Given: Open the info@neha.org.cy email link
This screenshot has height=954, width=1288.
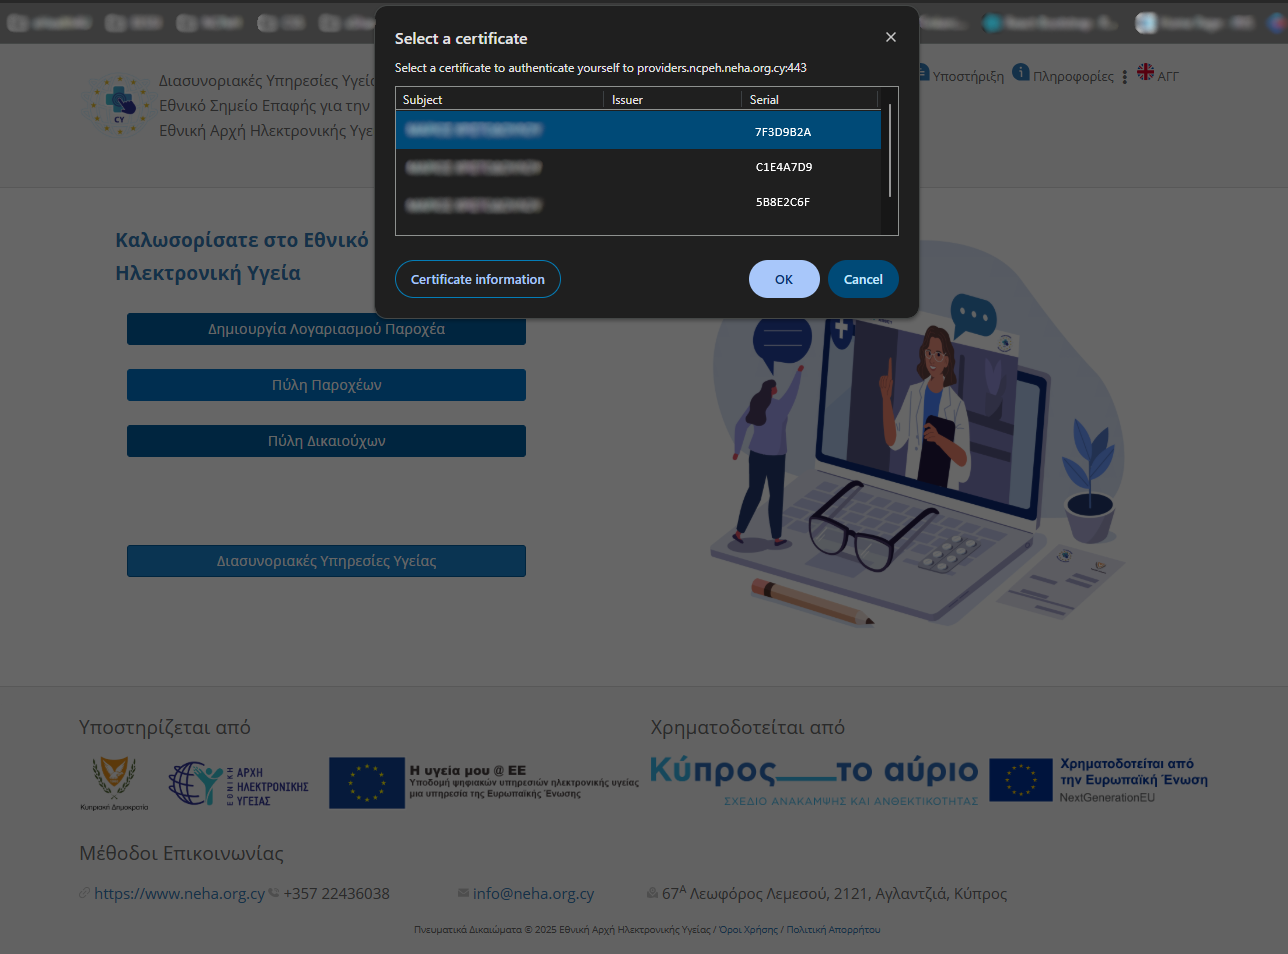Looking at the screenshot, I should [x=533, y=893].
